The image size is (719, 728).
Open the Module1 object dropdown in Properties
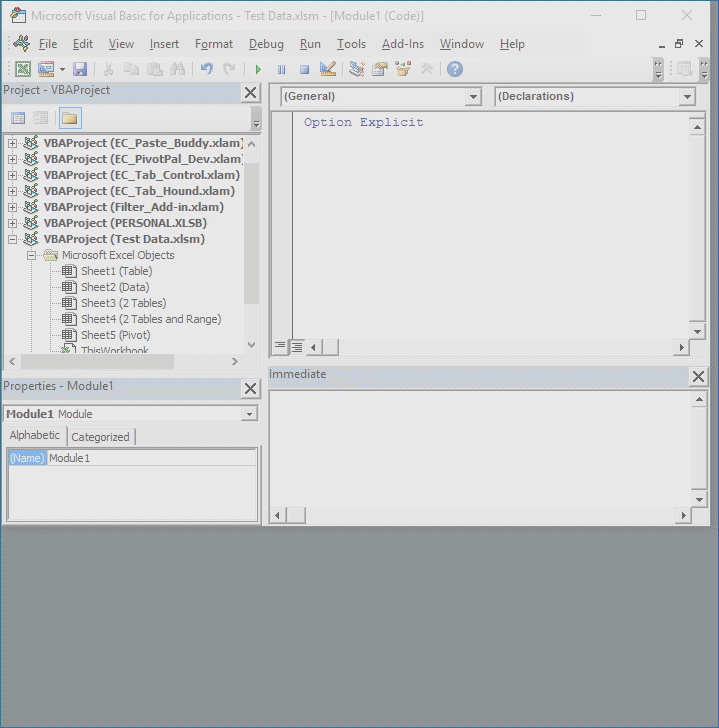pyautogui.click(x=249, y=414)
